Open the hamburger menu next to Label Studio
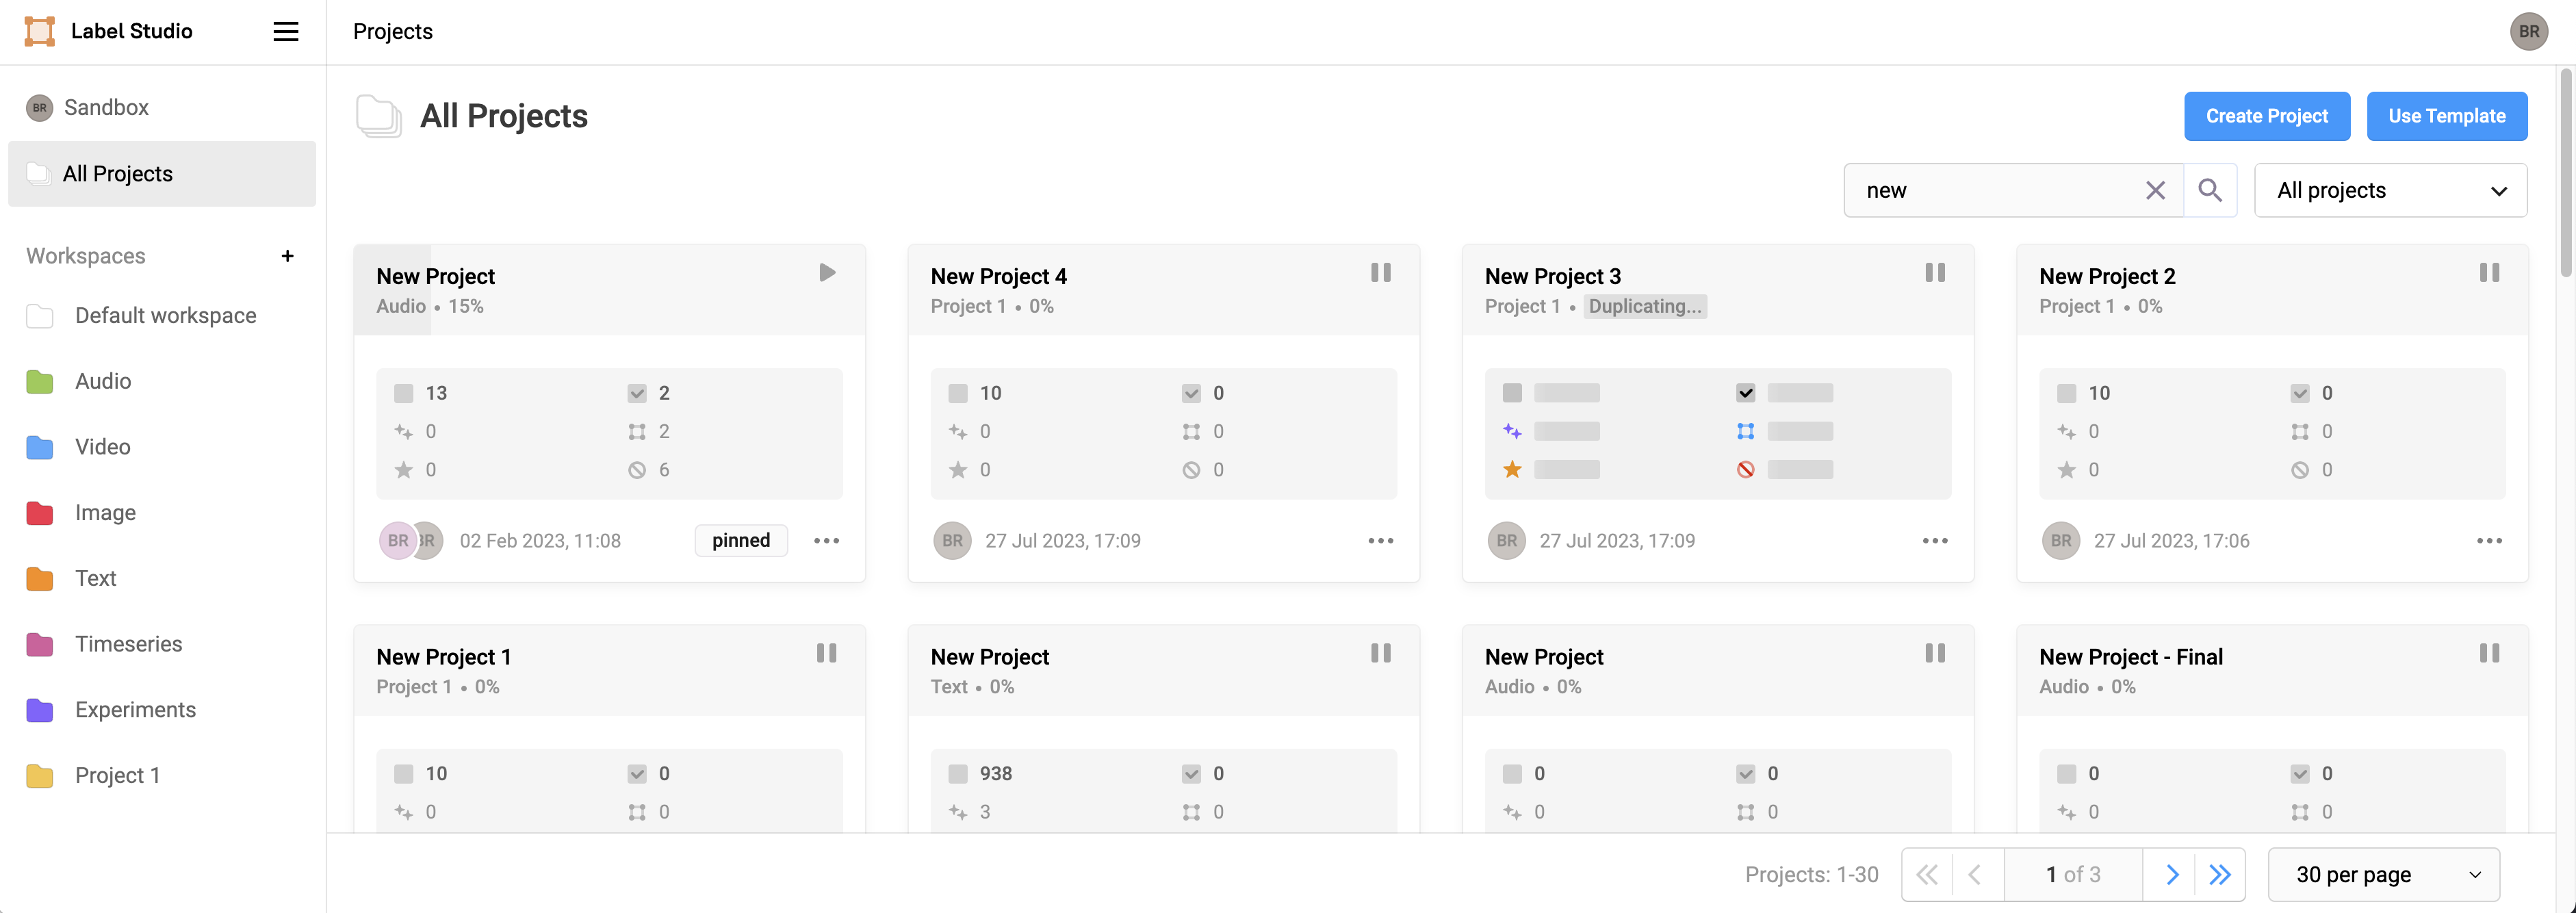The image size is (2576, 913). coord(286,31)
